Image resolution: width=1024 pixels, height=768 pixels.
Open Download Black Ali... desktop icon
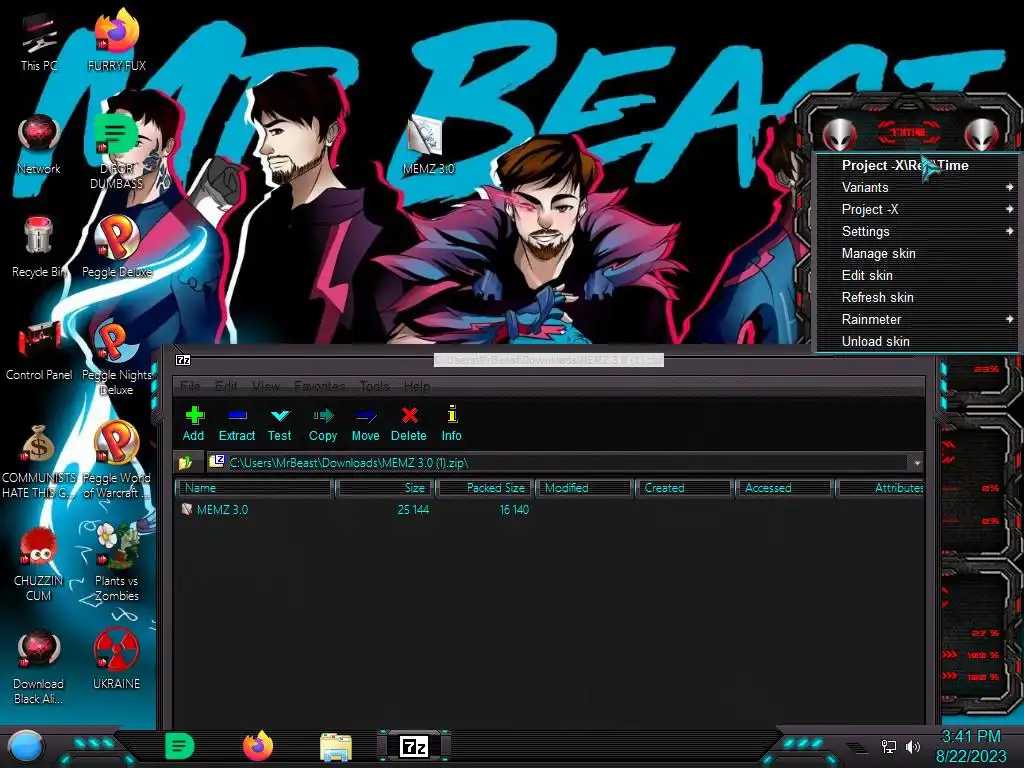pyautogui.click(x=39, y=667)
